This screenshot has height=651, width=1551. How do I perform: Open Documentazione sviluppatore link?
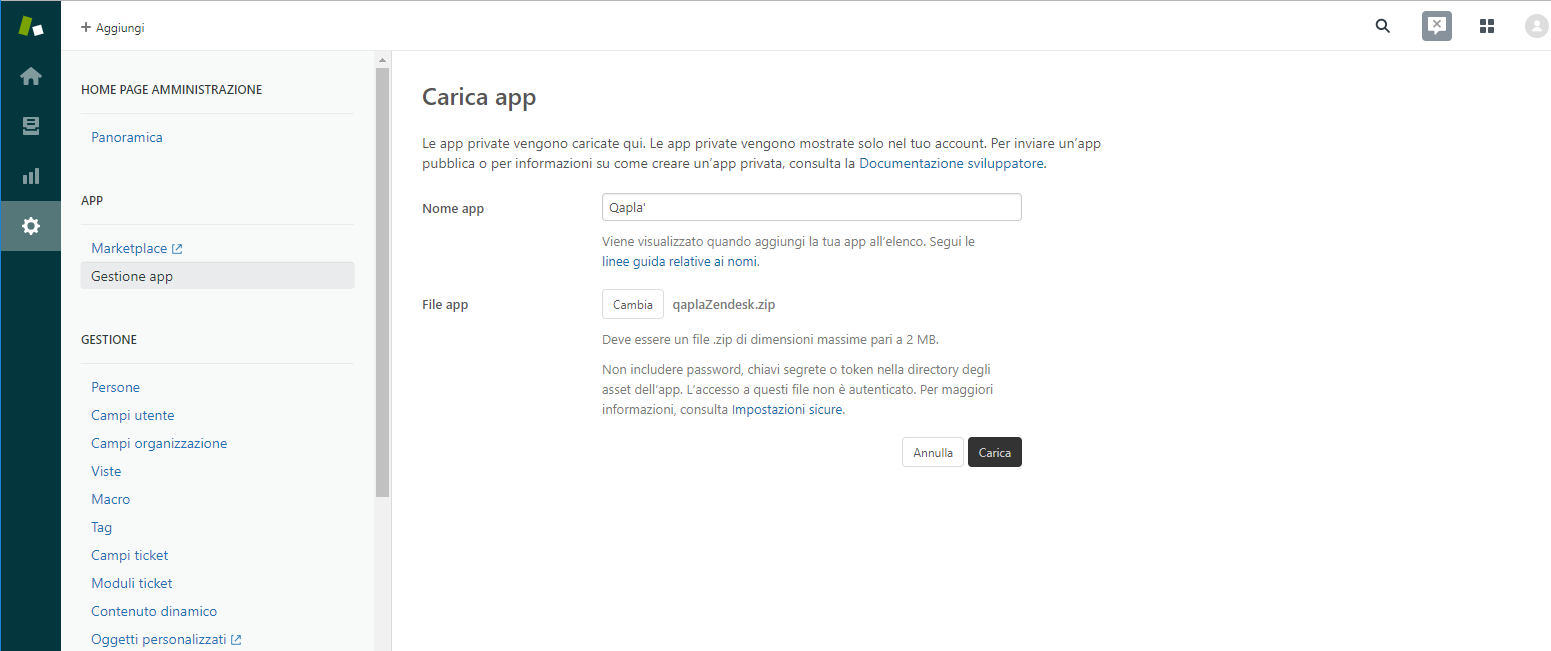tap(951, 163)
